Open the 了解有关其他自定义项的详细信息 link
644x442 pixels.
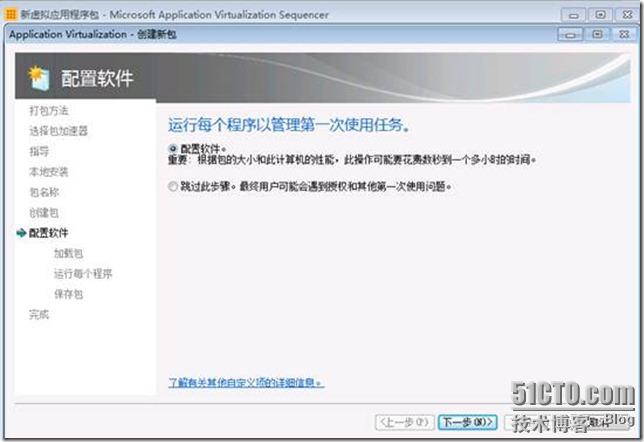246,382
